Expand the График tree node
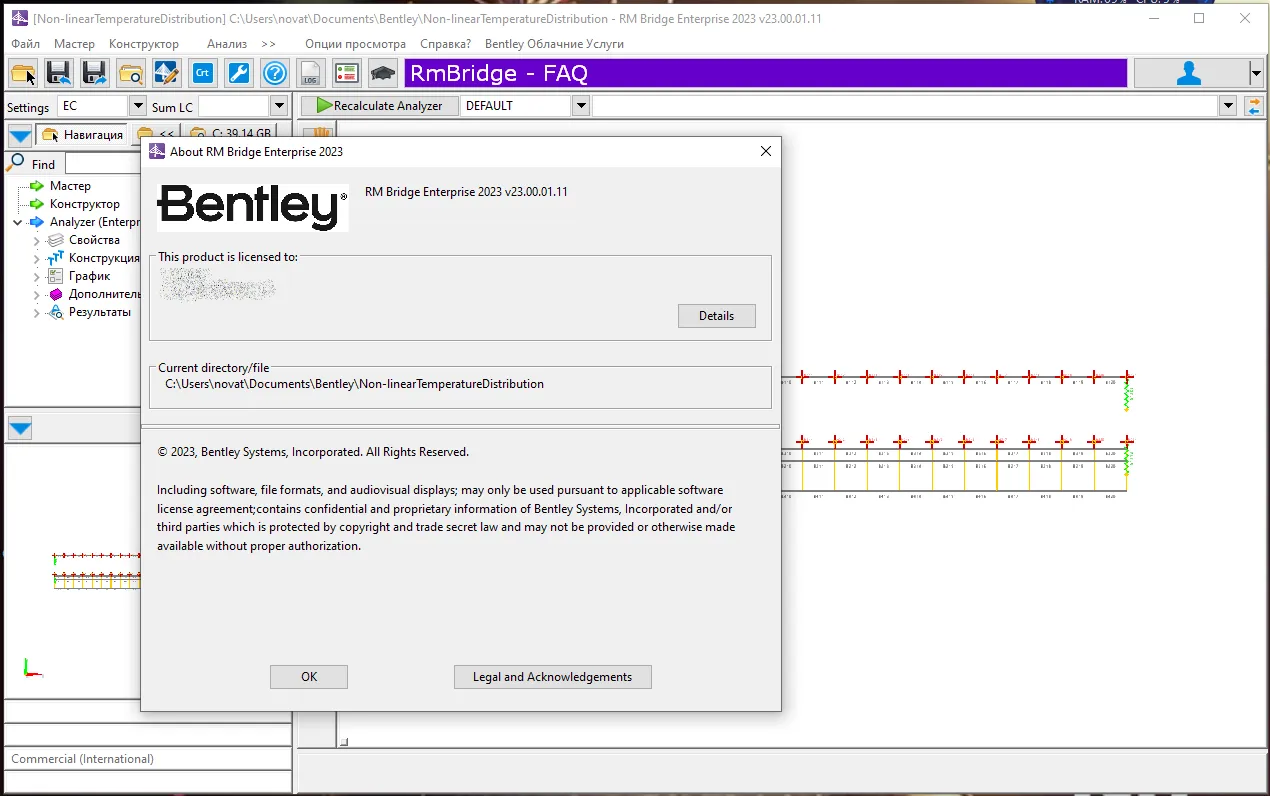Viewport: 1270px width, 796px height. [x=37, y=277]
